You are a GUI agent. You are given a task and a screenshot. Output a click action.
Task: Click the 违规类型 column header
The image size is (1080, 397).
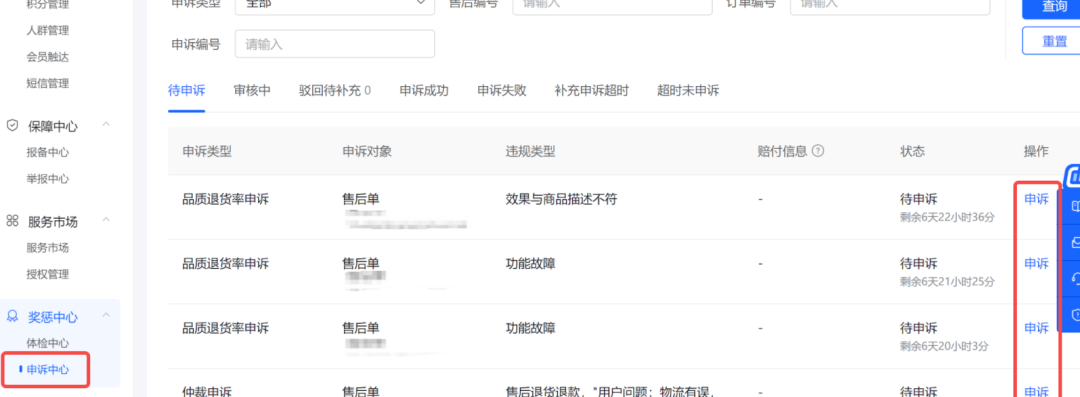(530, 152)
